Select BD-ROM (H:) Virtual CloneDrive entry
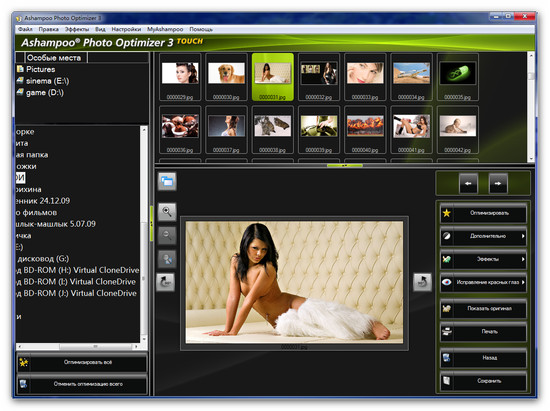The height and width of the screenshot is (411, 550). [78, 270]
